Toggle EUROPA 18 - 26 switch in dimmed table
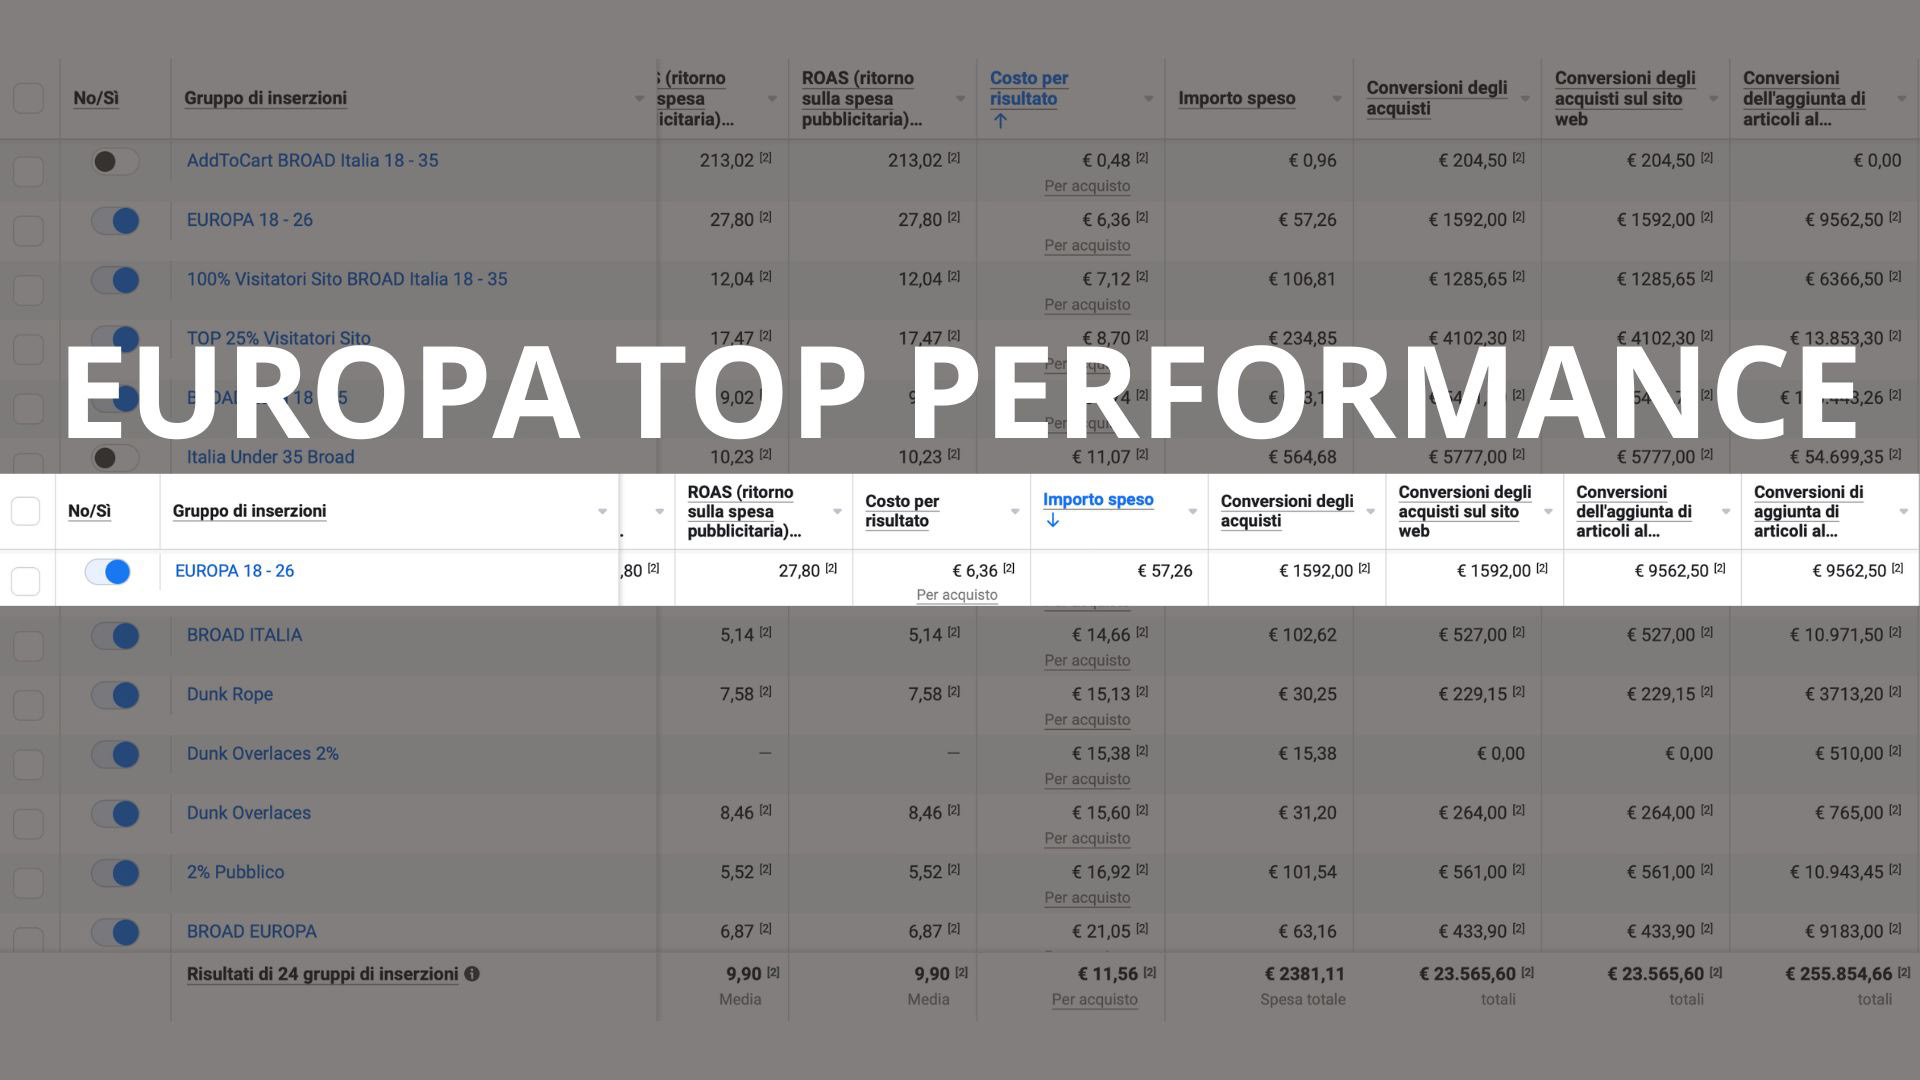The width and height of the screenshot is (1920, 1080). coord(115,220)
